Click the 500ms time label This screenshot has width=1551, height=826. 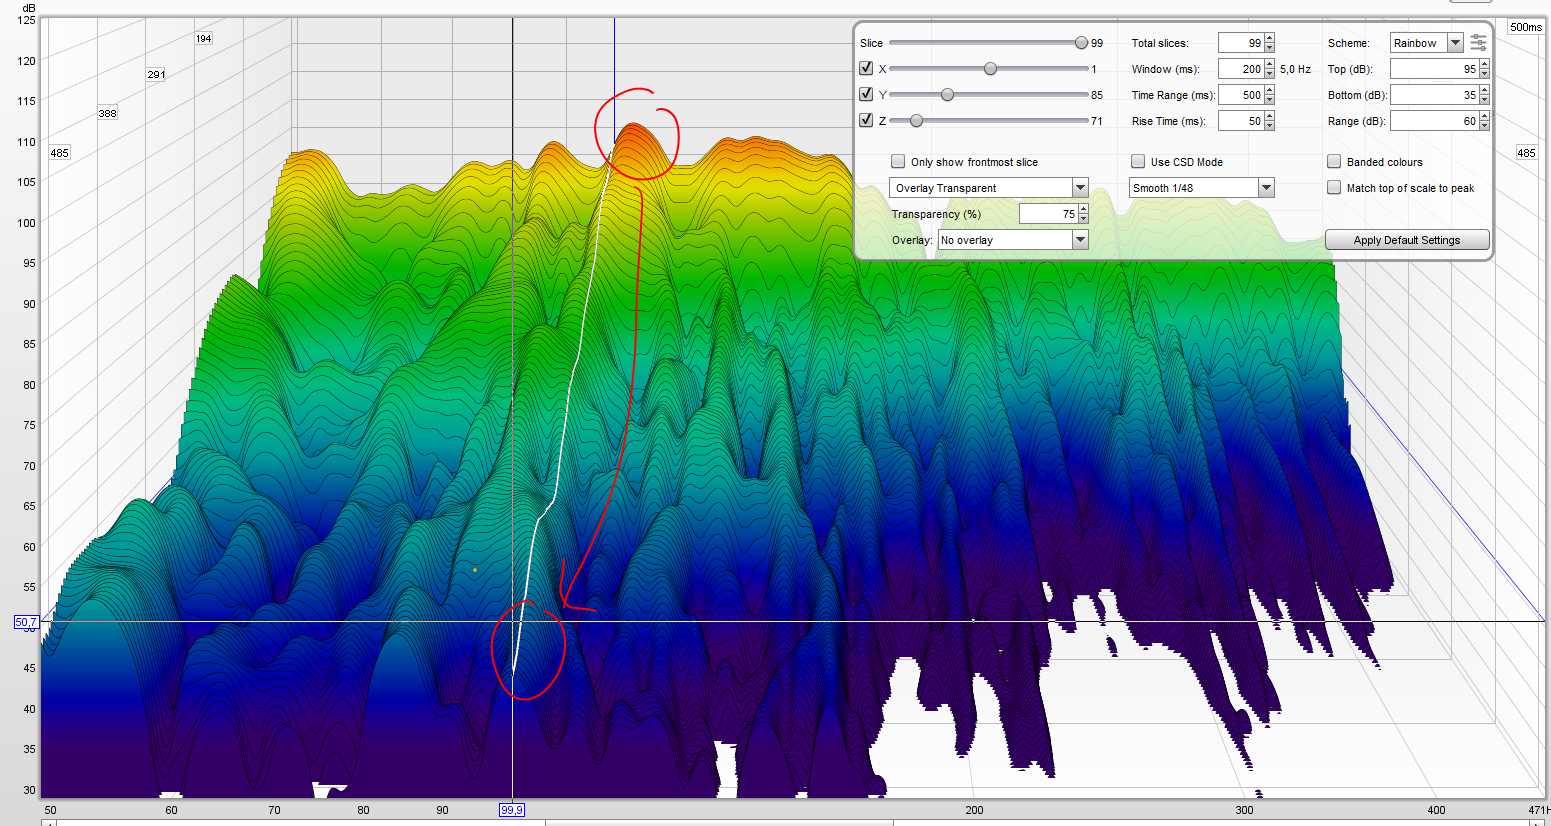click(1526, 27)
